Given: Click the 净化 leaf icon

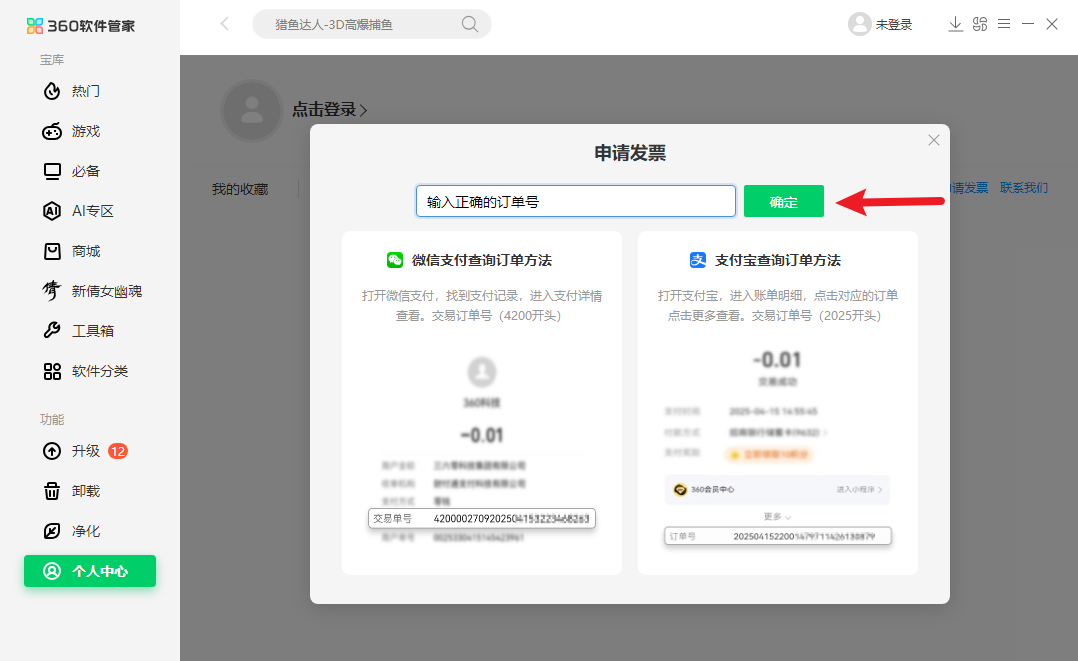Looking at the screenshot, I should point(52,531).
